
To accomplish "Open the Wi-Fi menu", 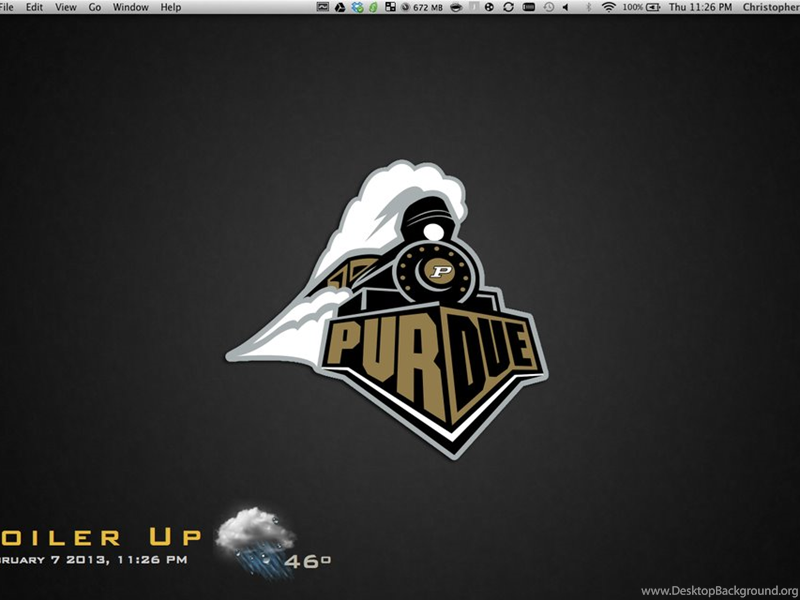I will tap(609, 7).
